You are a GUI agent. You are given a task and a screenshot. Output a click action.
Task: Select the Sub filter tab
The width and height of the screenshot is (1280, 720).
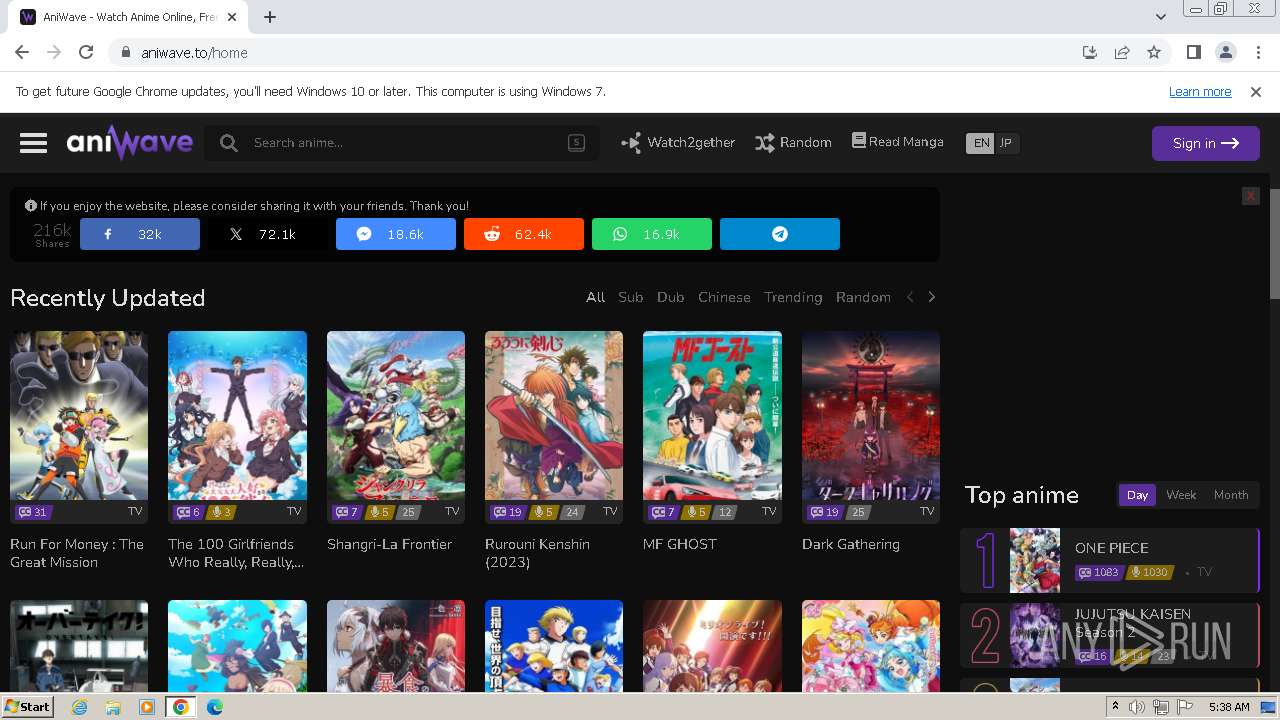(631, 297)
